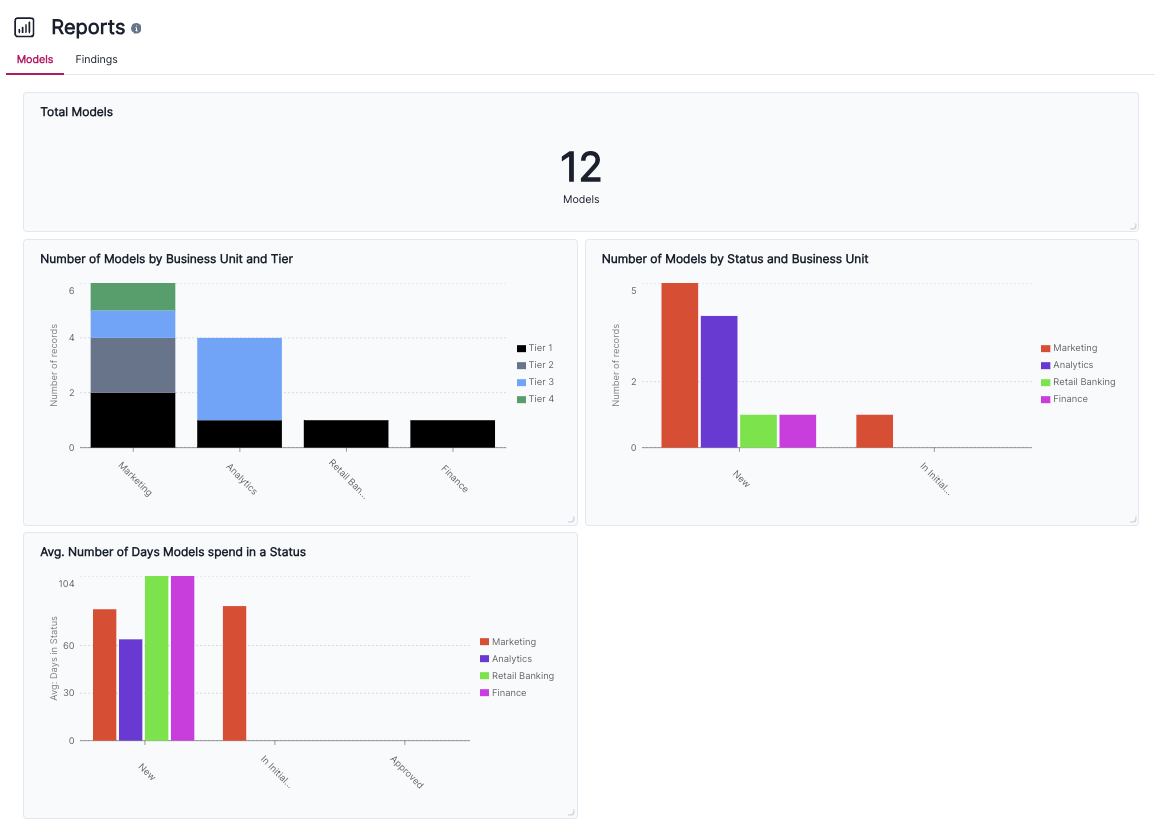The width and height of the screenshot is (1155, 838).
Task: Expand the 'Retail Ban...' axis label
Action: pos(347,479)
